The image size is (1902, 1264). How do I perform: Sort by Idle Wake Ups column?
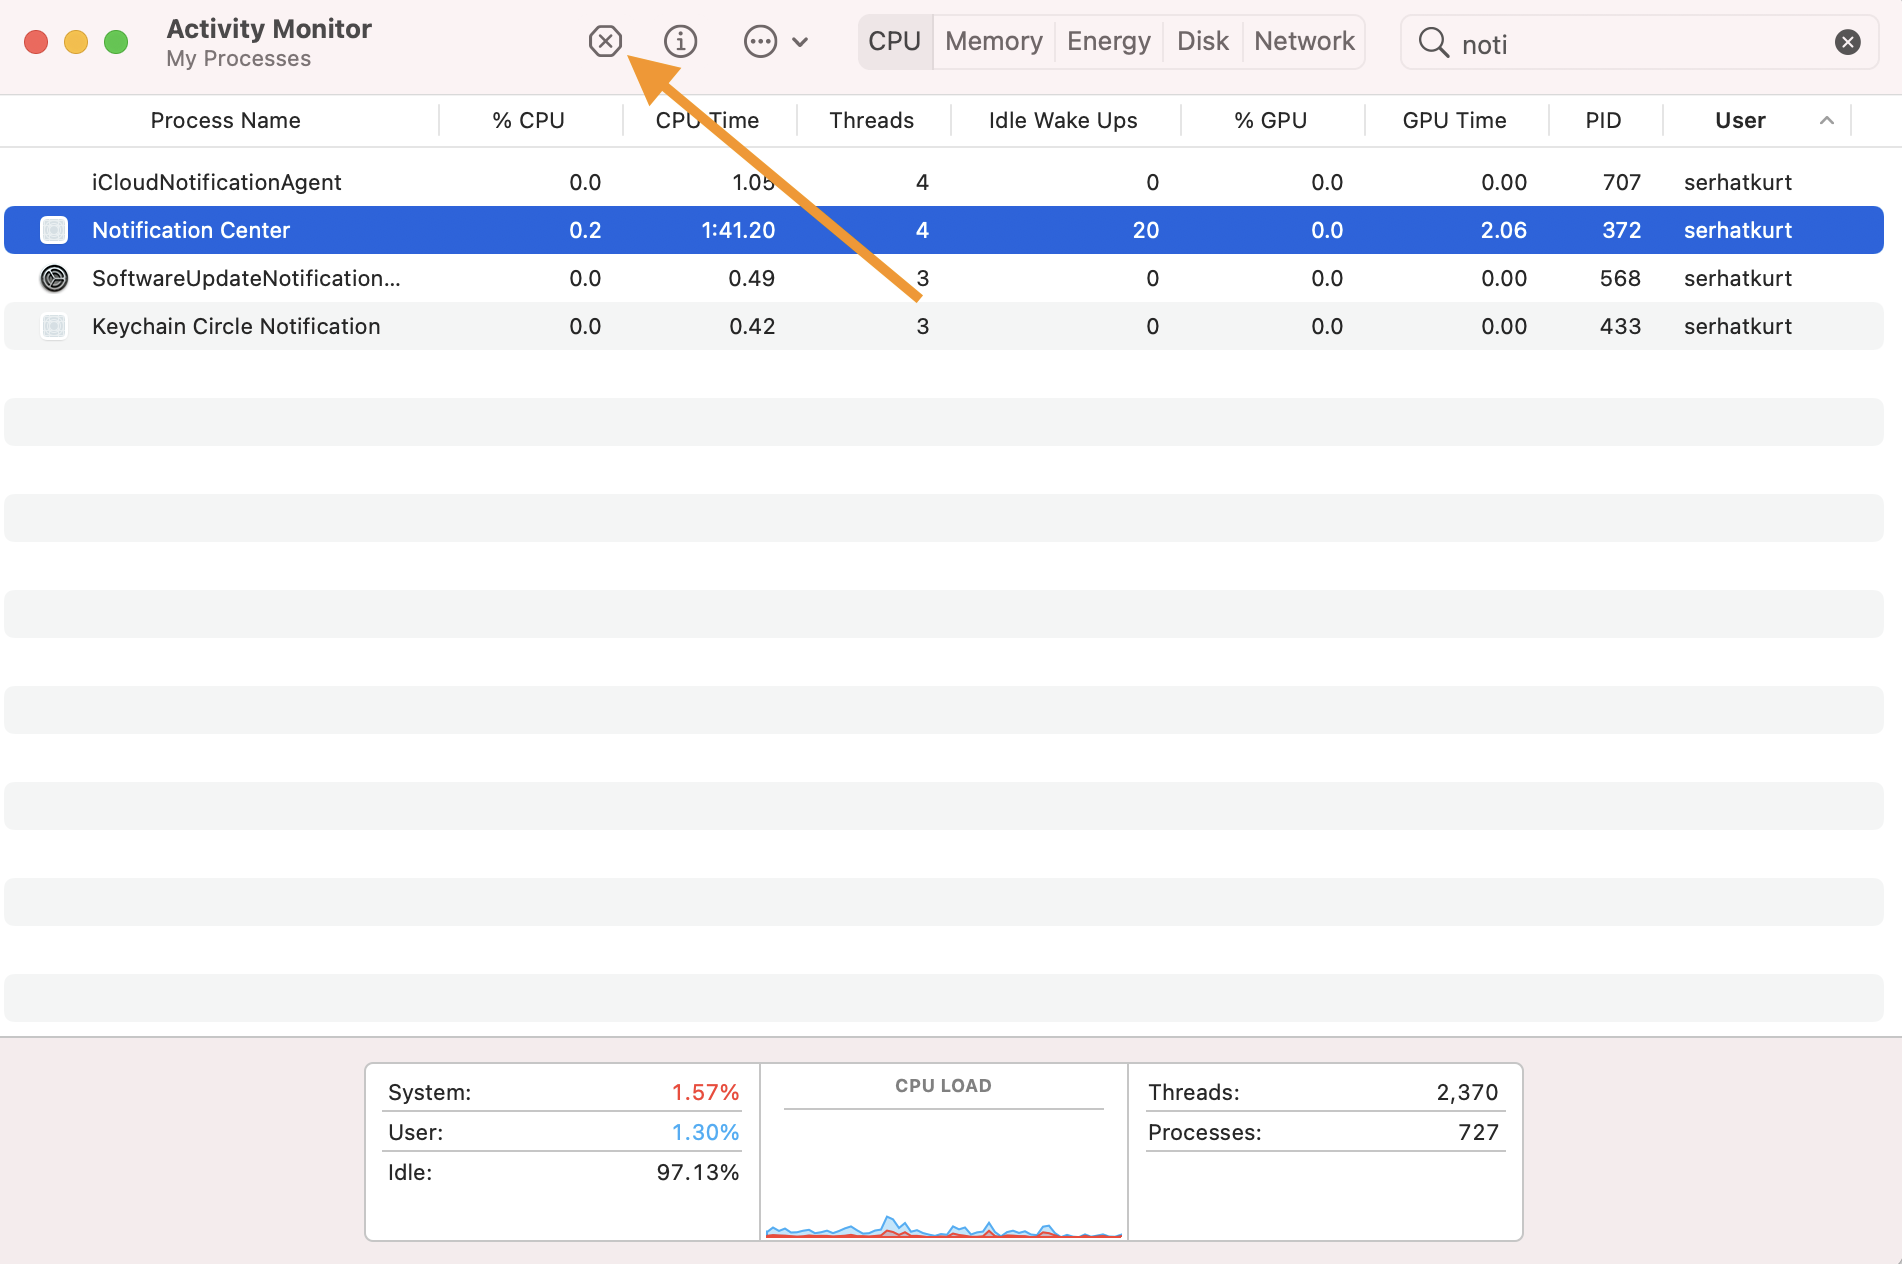point(1063,121)
